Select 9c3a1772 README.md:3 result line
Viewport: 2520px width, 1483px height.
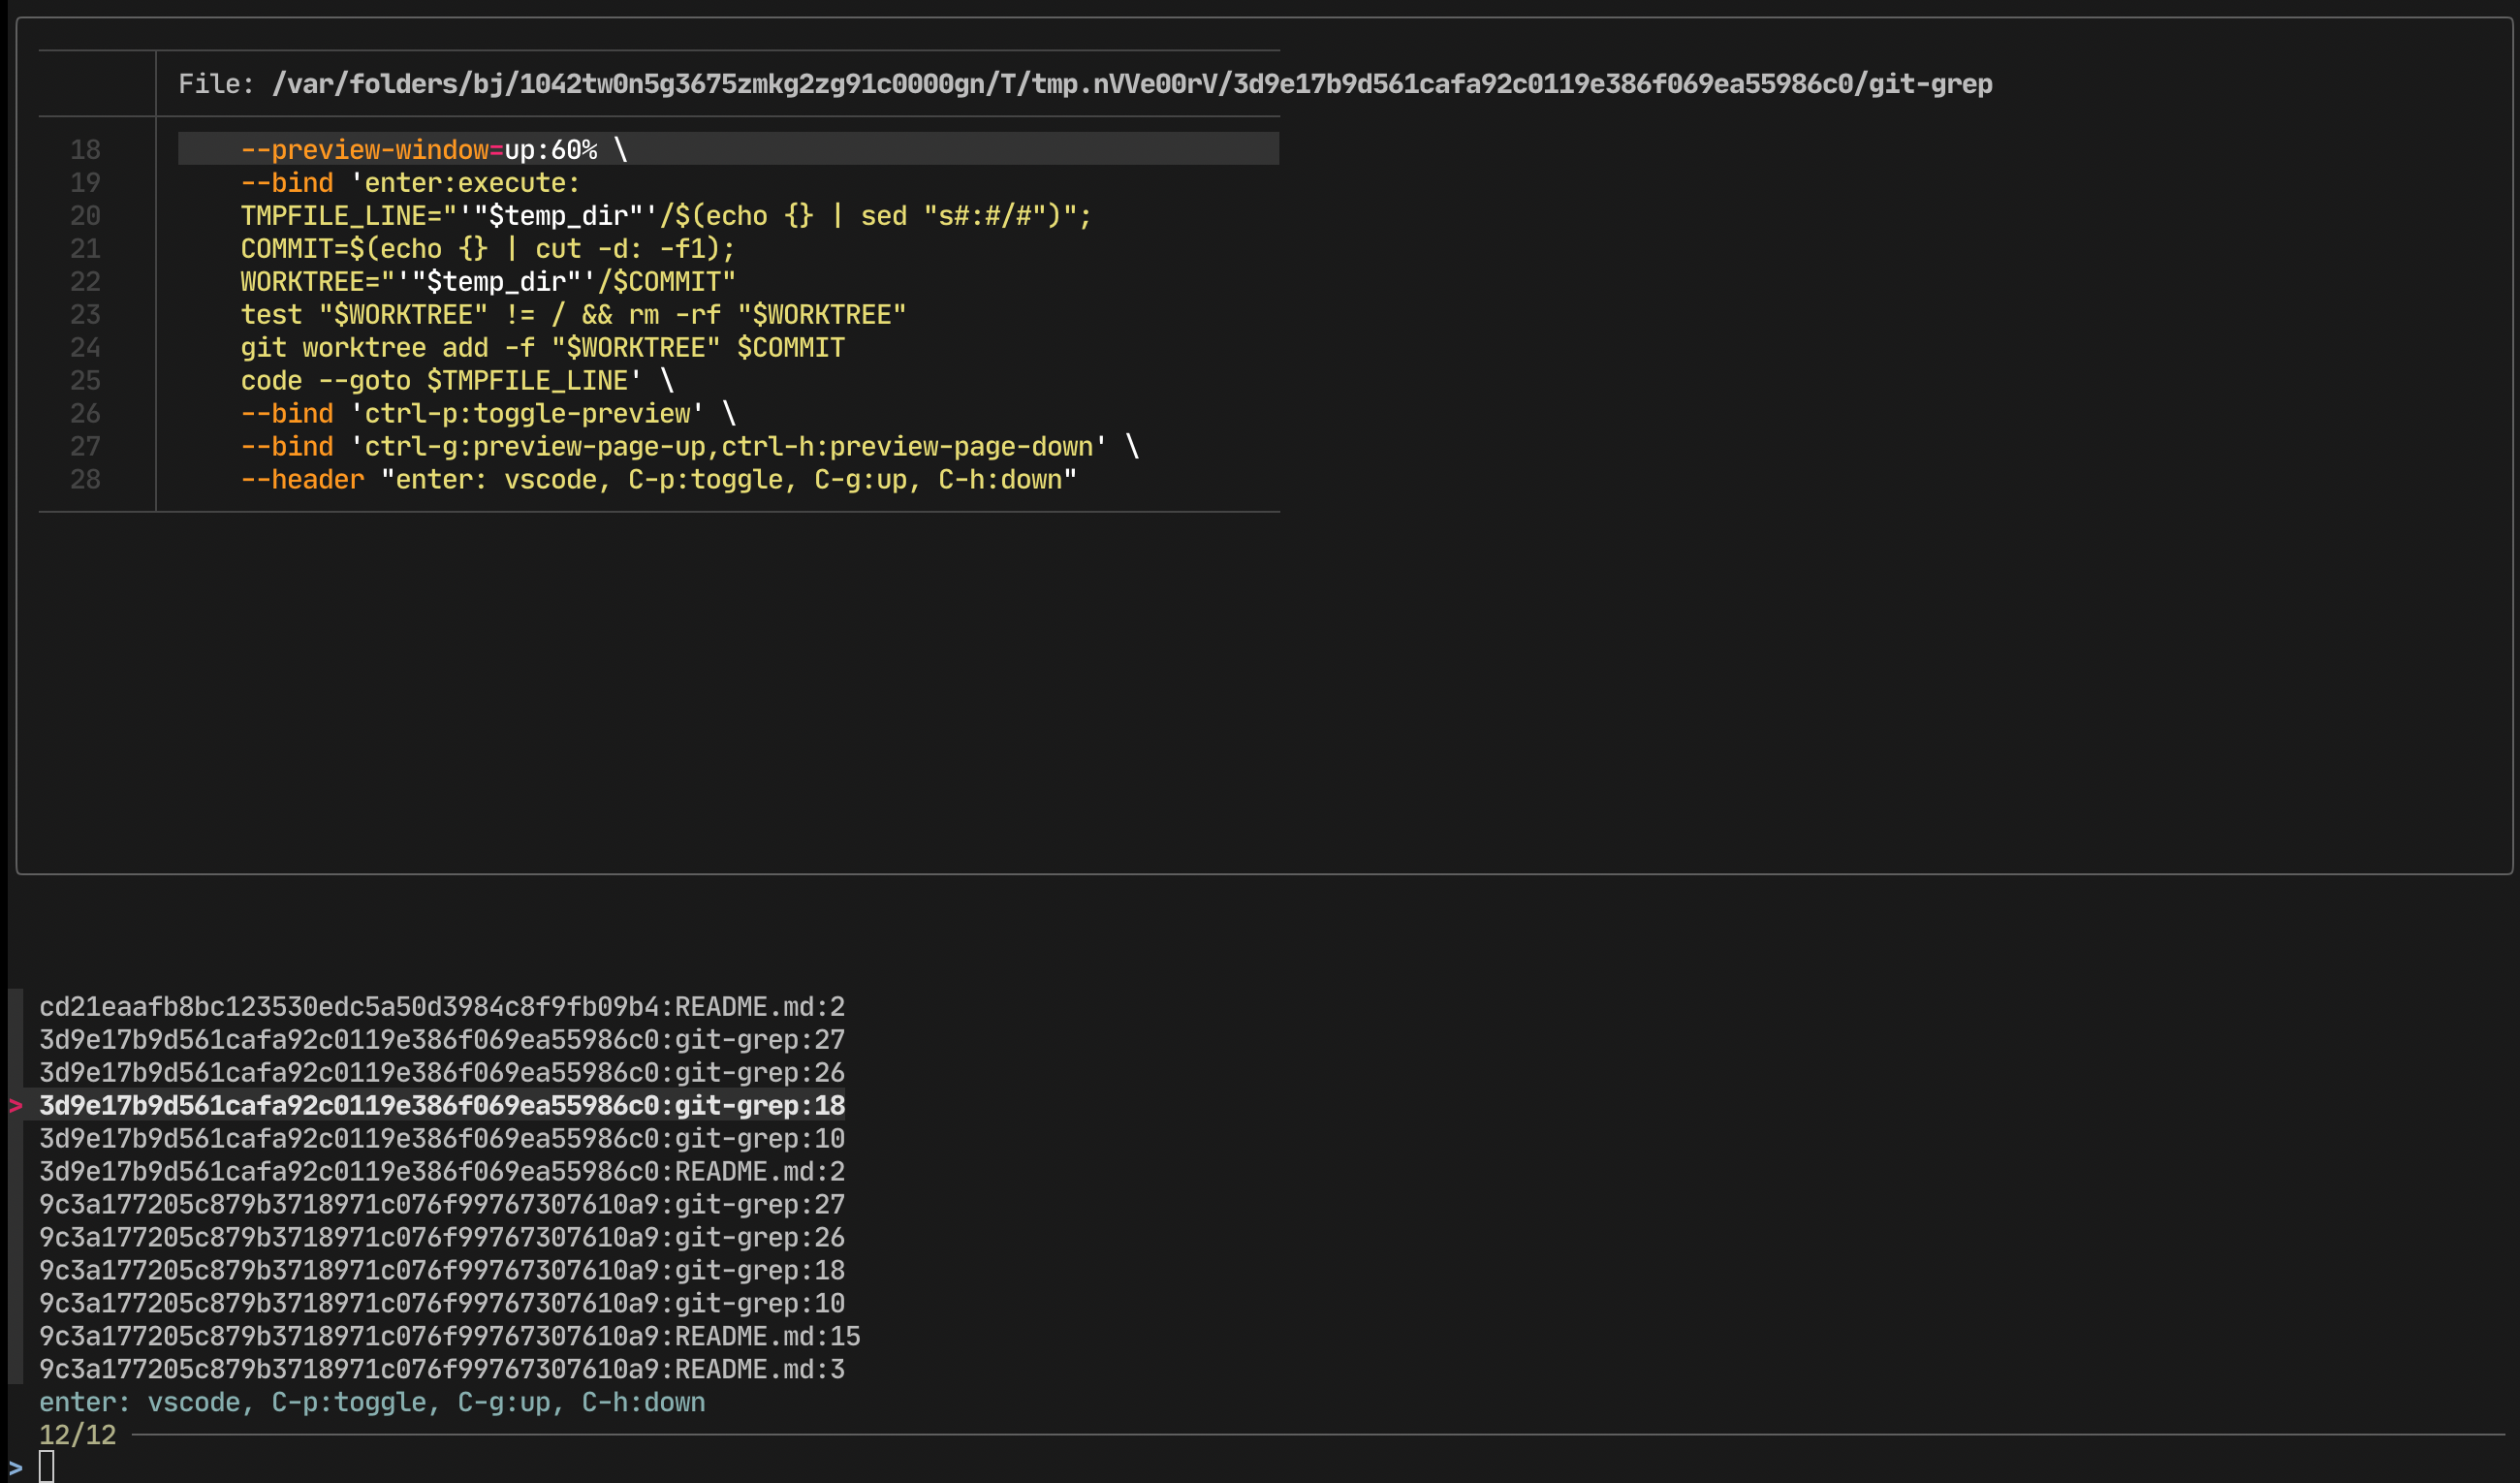pyautogui.click(x=441, y=1369)
